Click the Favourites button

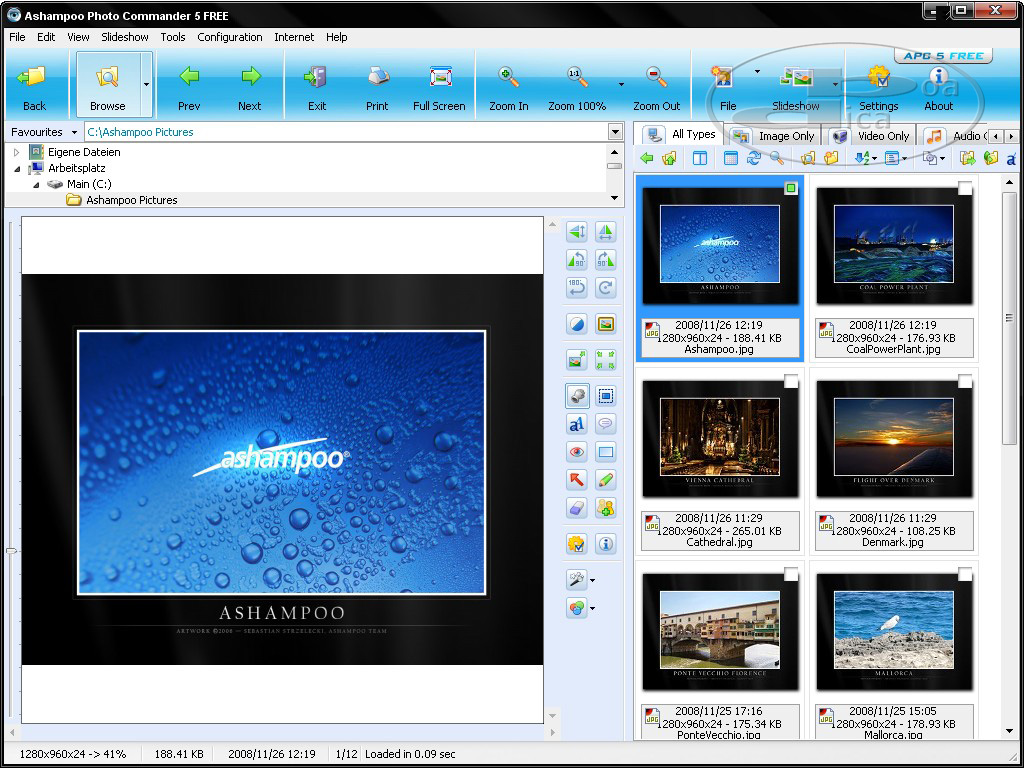[44, 132]
